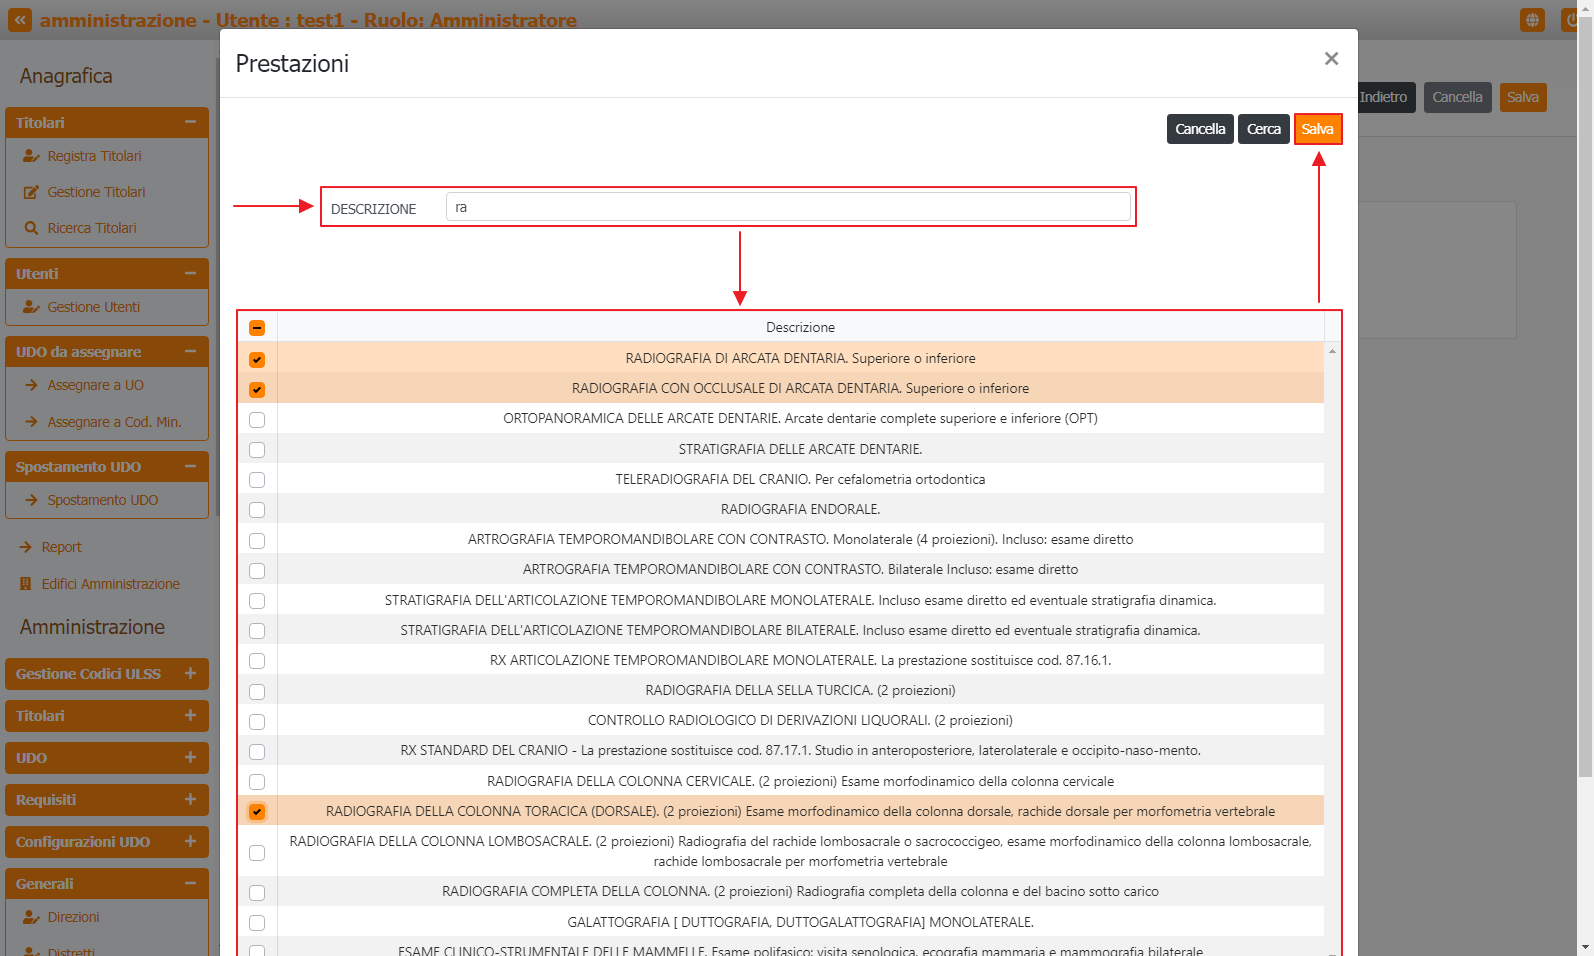This screenshot has height=956, width=1594.
Task: Click the DESCRIZIONE search input field
Action: pyautogui.click(x=788, y=207)
